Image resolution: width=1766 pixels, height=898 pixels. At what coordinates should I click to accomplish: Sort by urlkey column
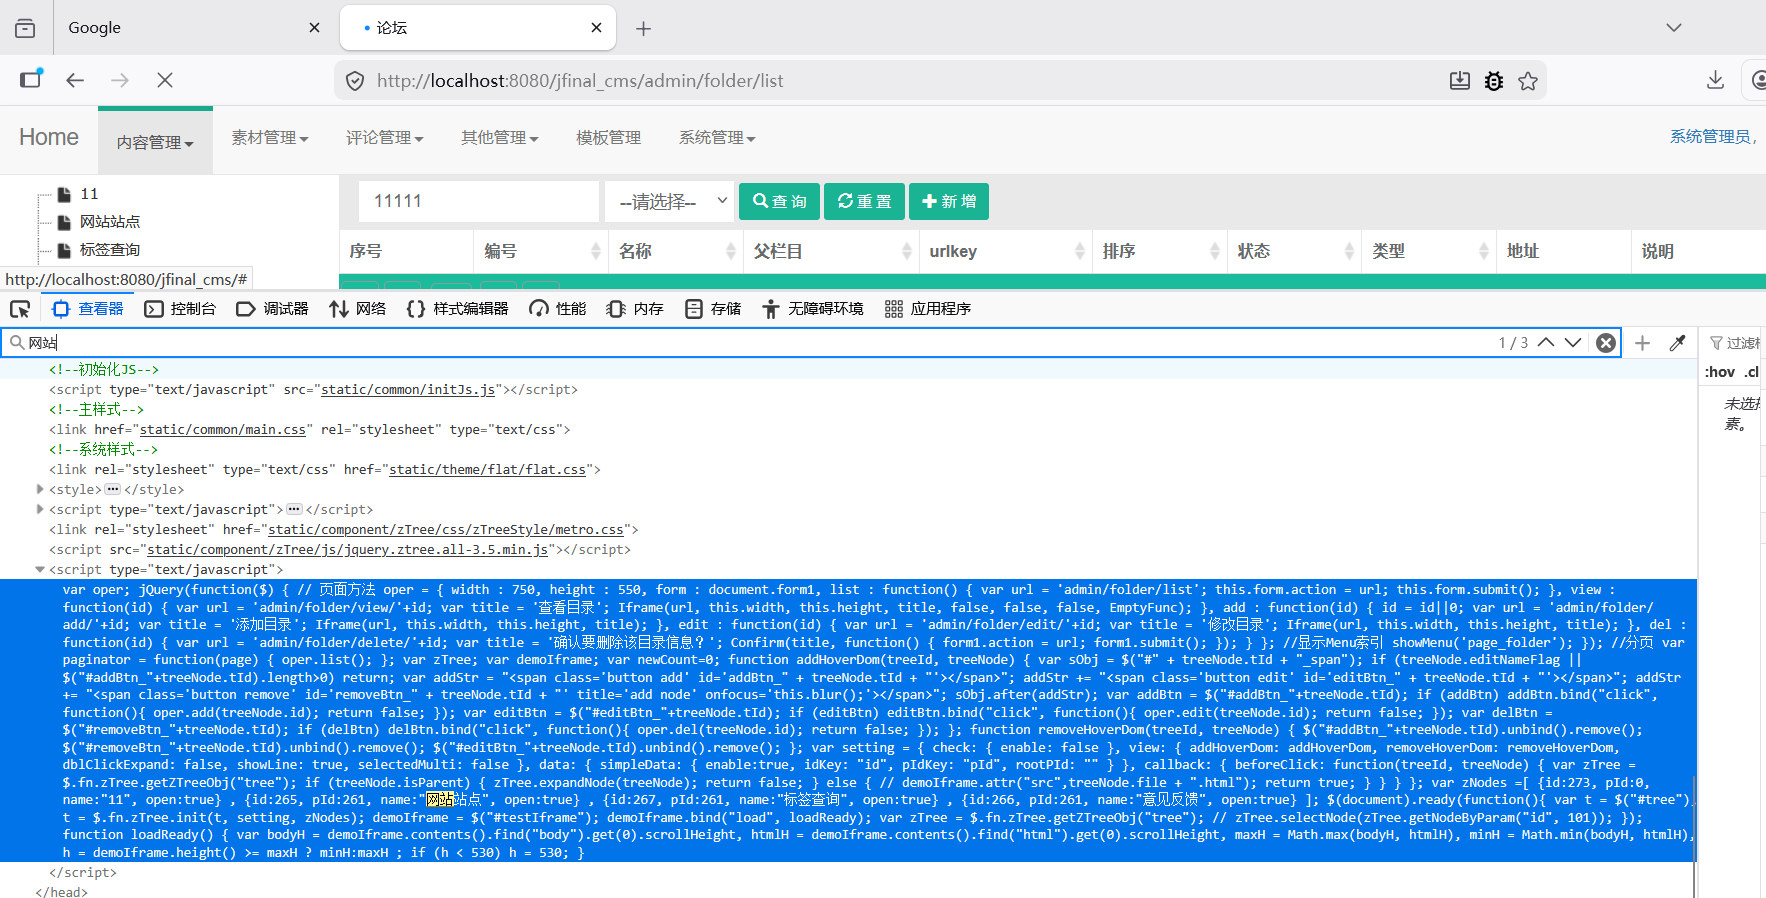[1006, 251]
